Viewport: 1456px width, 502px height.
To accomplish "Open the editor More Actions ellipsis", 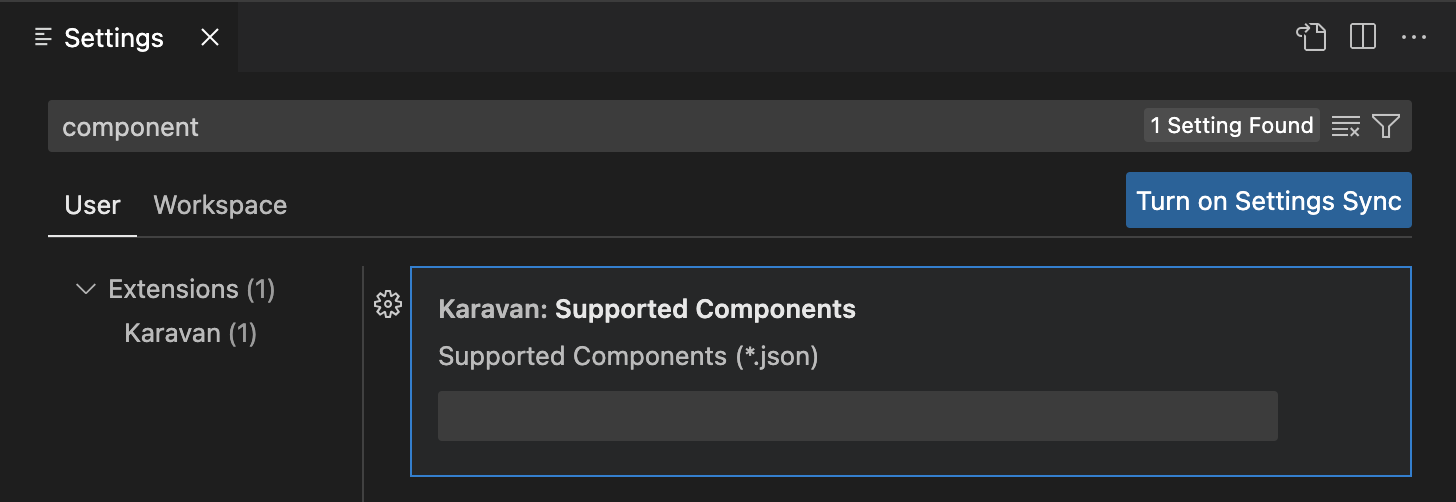I will pyautogui.click(x=1414, y=38).
